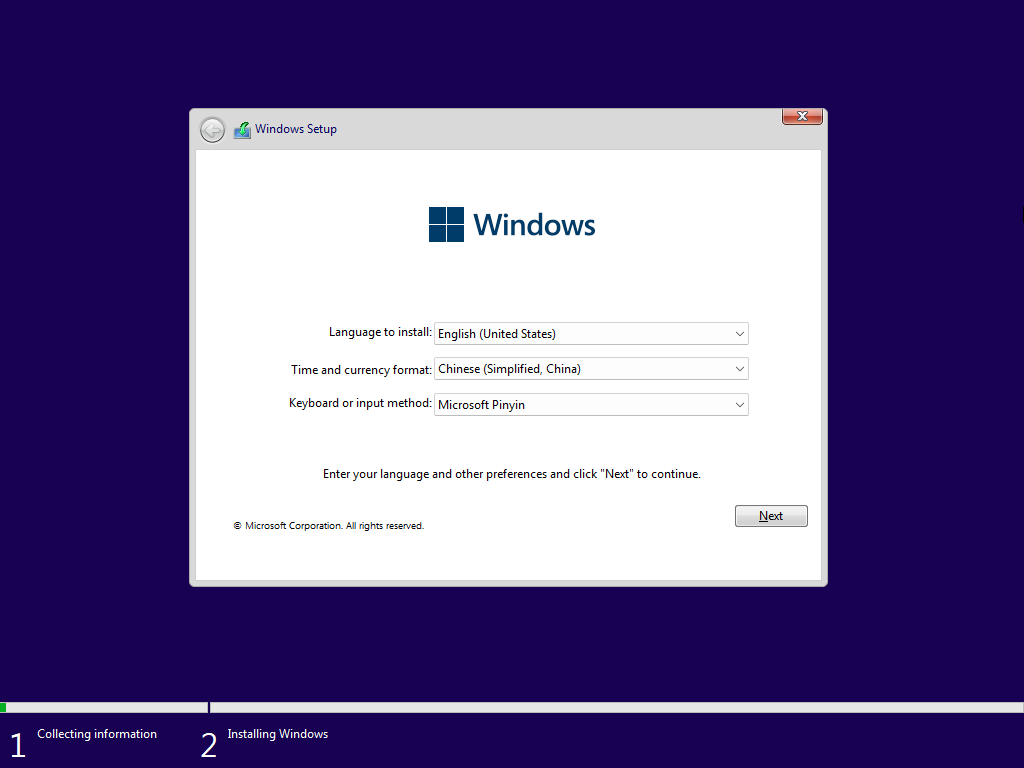Viewport: 1024px width, 768px height.
Task: Click the Chinese (Simplified, China) value text
Action: coord(509,369)
